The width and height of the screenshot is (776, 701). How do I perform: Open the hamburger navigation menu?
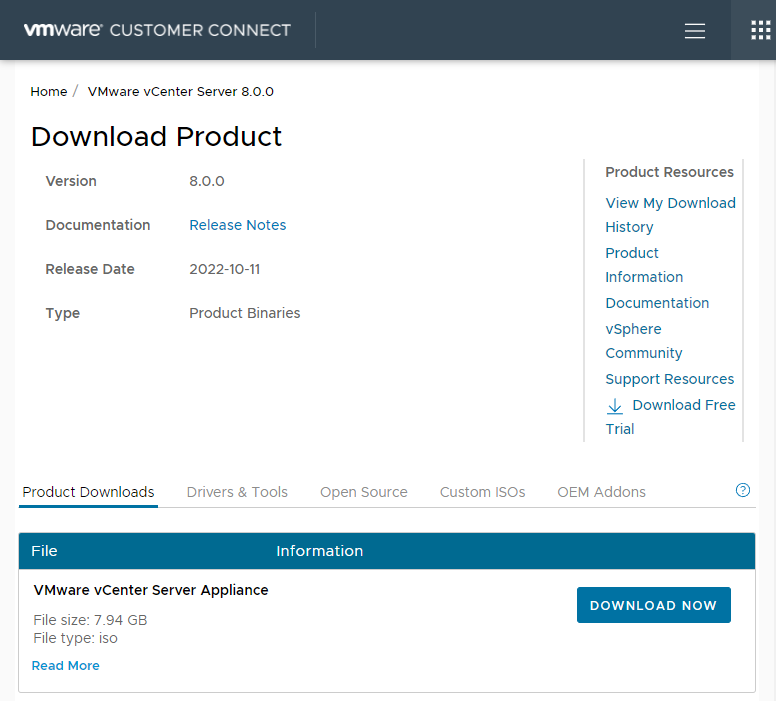click(x=694, y=31)
